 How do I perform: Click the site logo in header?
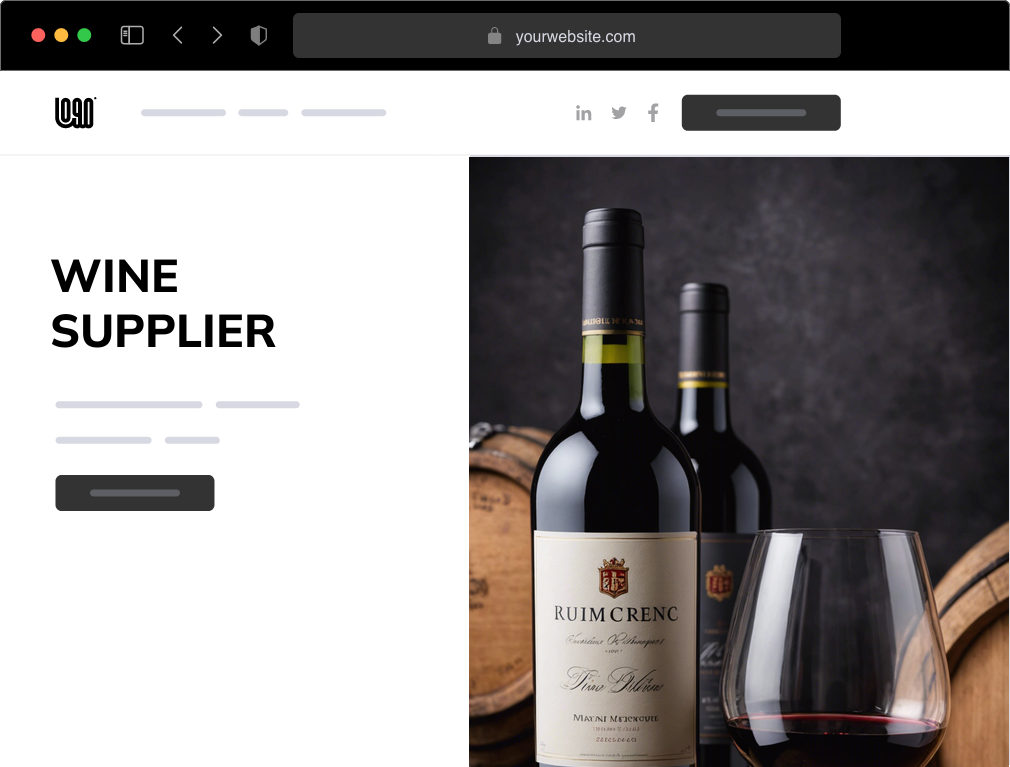coord(75,113)
